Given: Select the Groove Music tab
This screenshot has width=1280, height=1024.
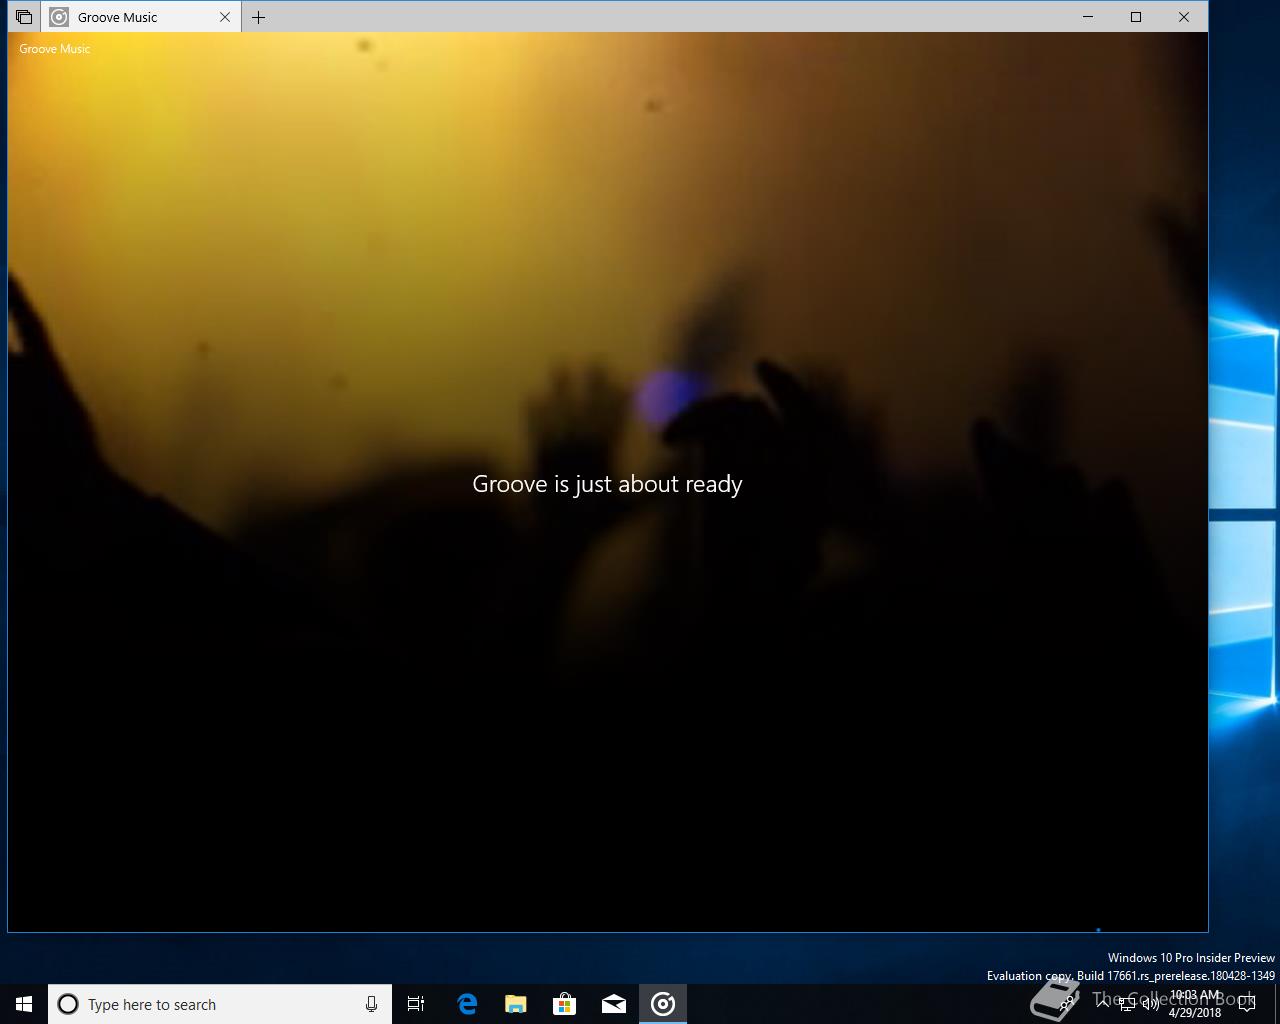Looking at the screenshot, I should tap(141, 17).
